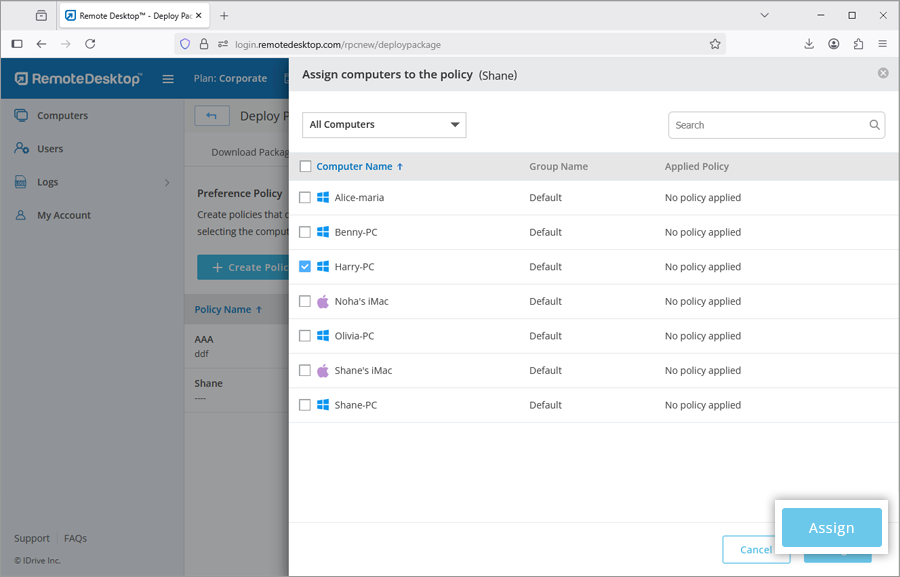The width and height of the screenshot is (900, 577).
Task: Check the Alice-maria computer checkbox
Action: [x=305, y=198]
